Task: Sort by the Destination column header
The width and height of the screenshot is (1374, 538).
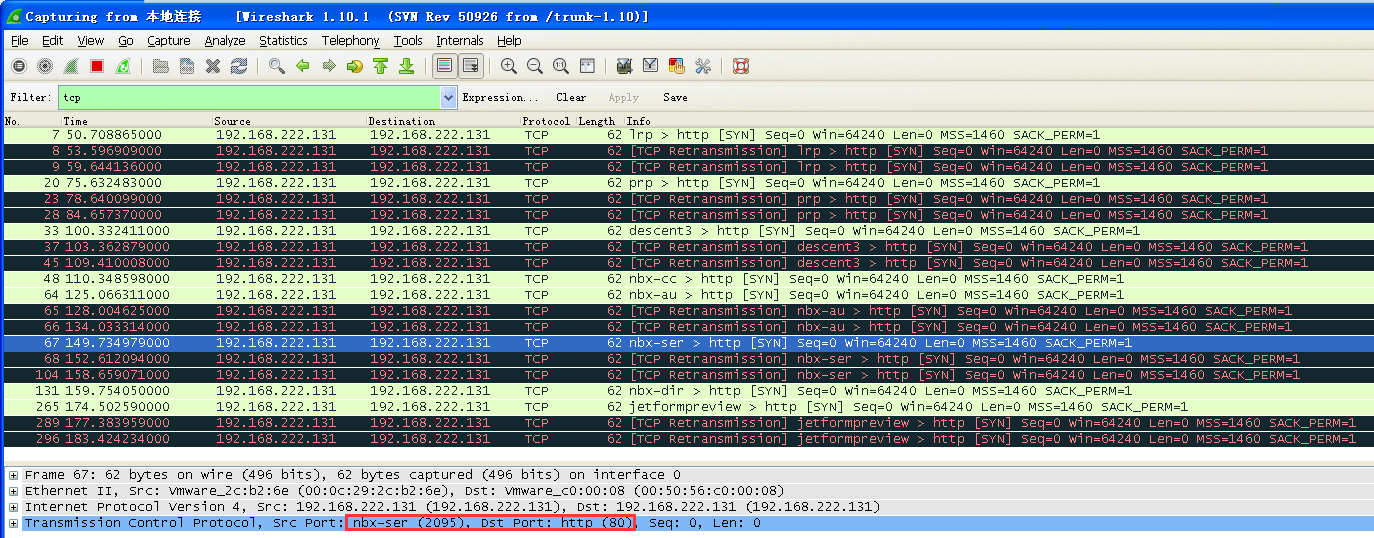Action: tap(443, 121)
